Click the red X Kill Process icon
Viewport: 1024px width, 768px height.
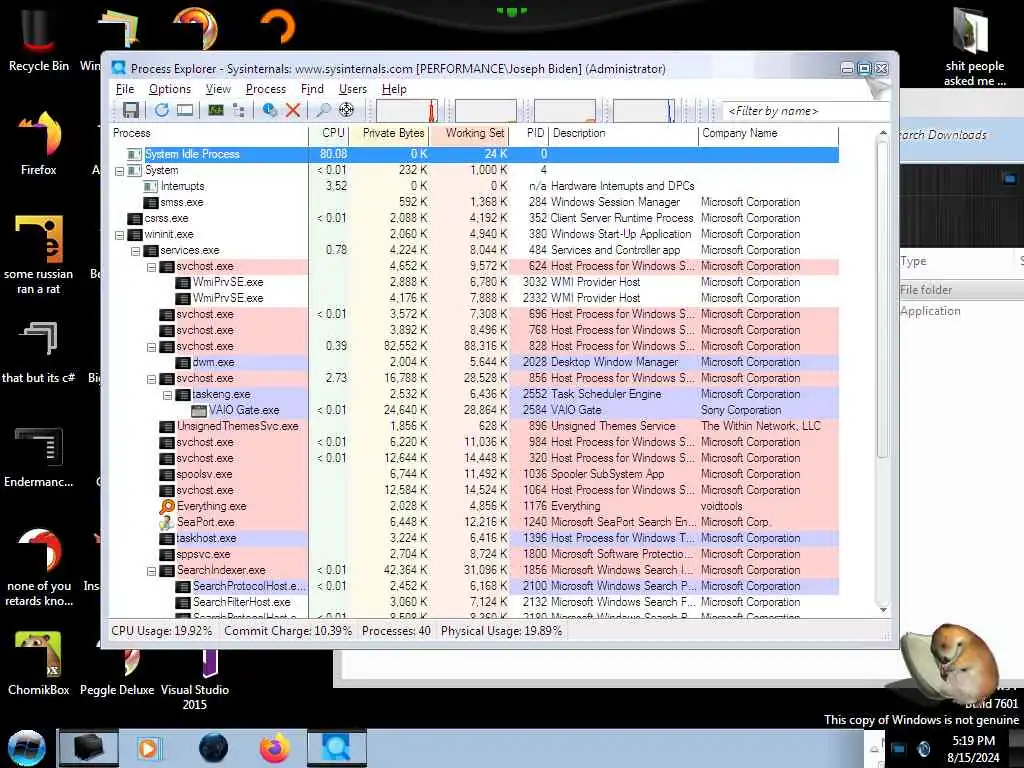point(293,110)
